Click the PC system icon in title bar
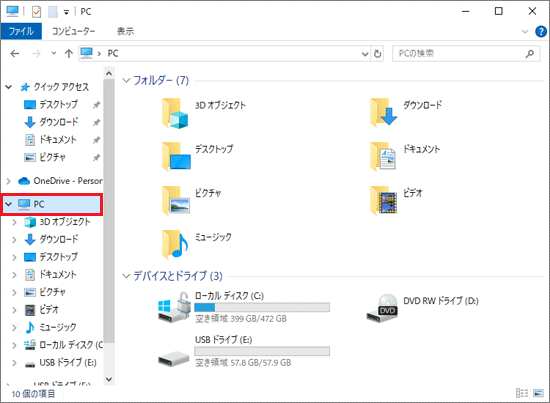This screenshot has width=550, height=403. (13, 11)
